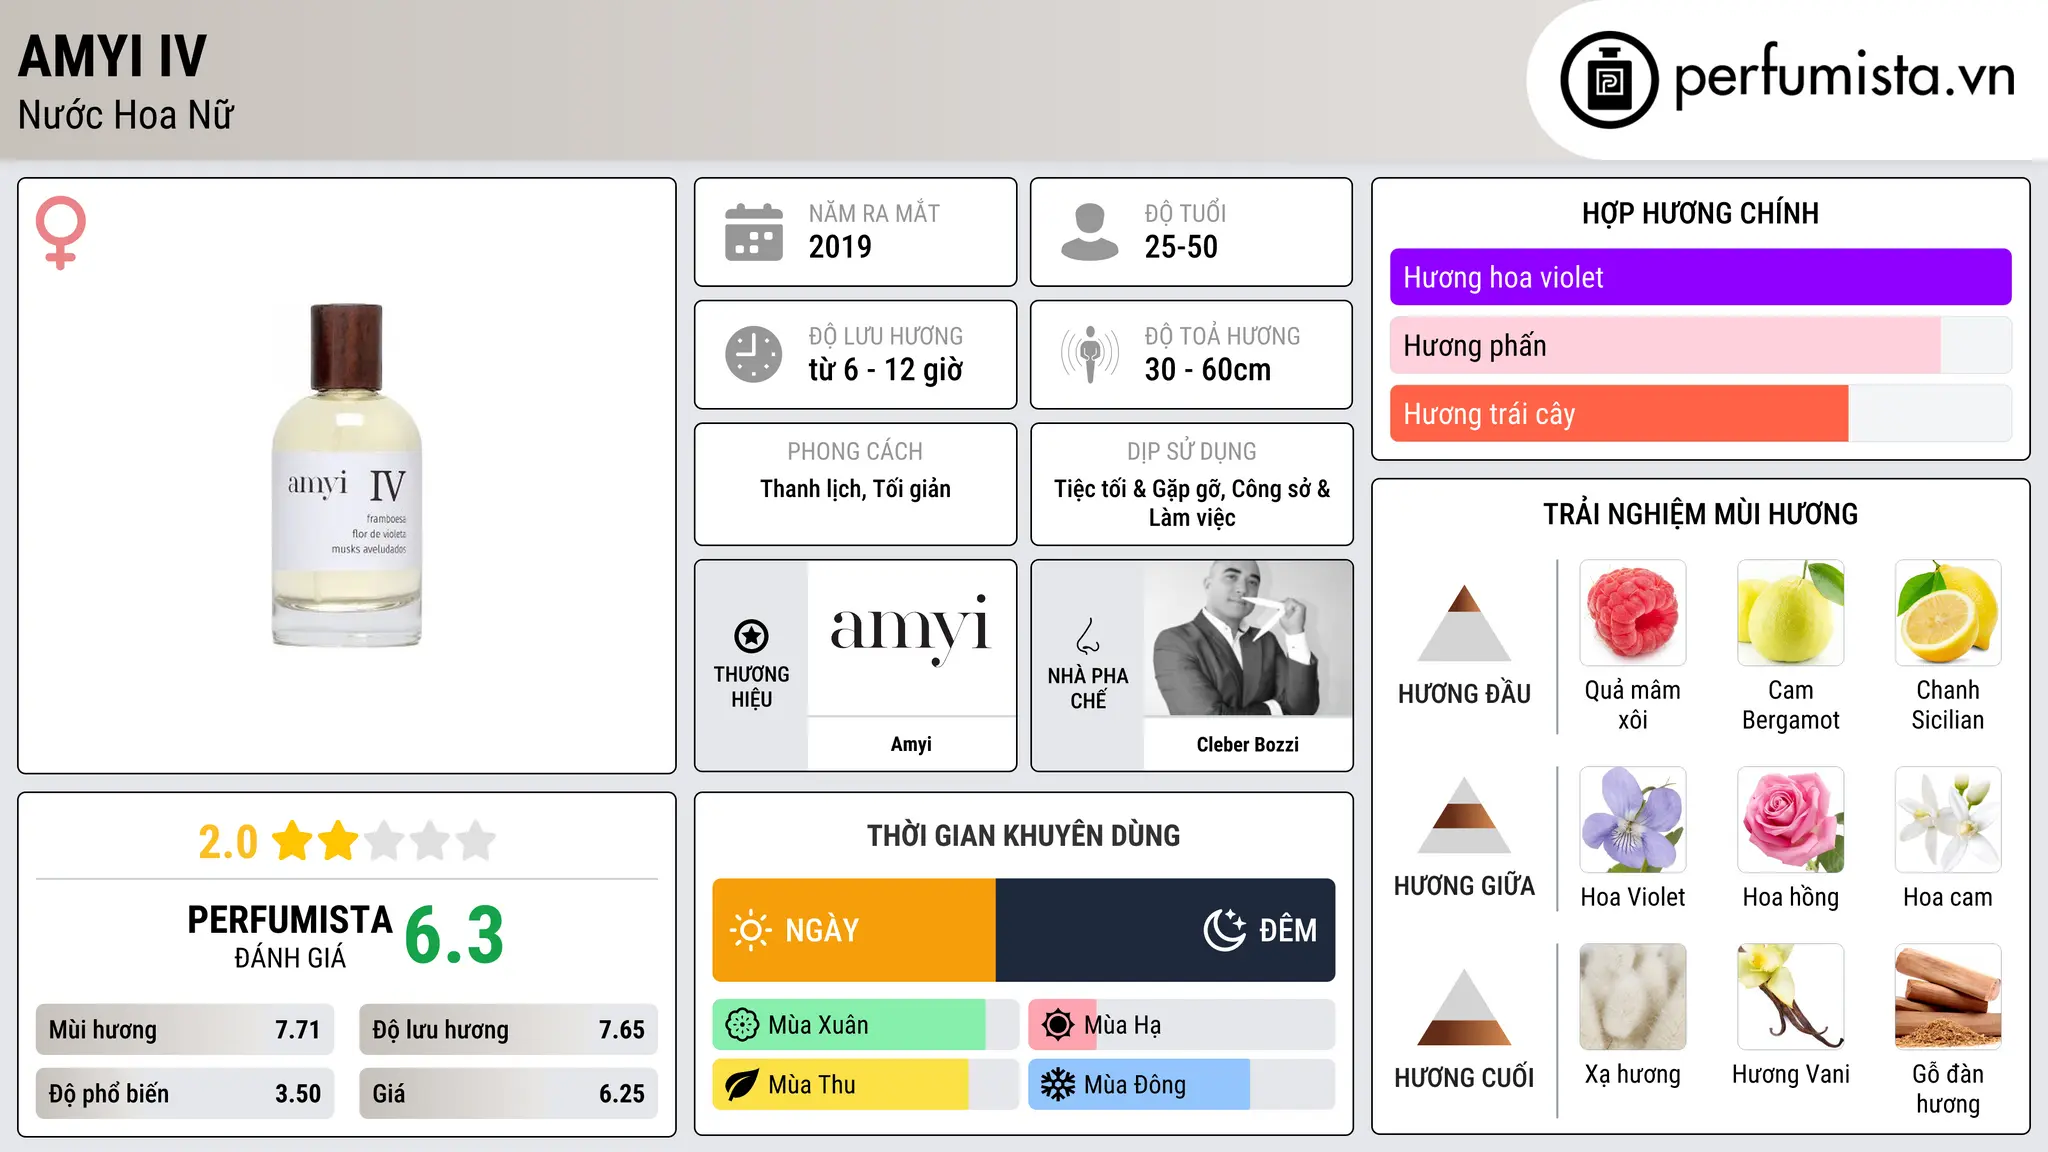Click the '30 - 60cm' sillage value
Image resolution: width=2048 pixels, height=1152 pixels.
[1208, 370]
